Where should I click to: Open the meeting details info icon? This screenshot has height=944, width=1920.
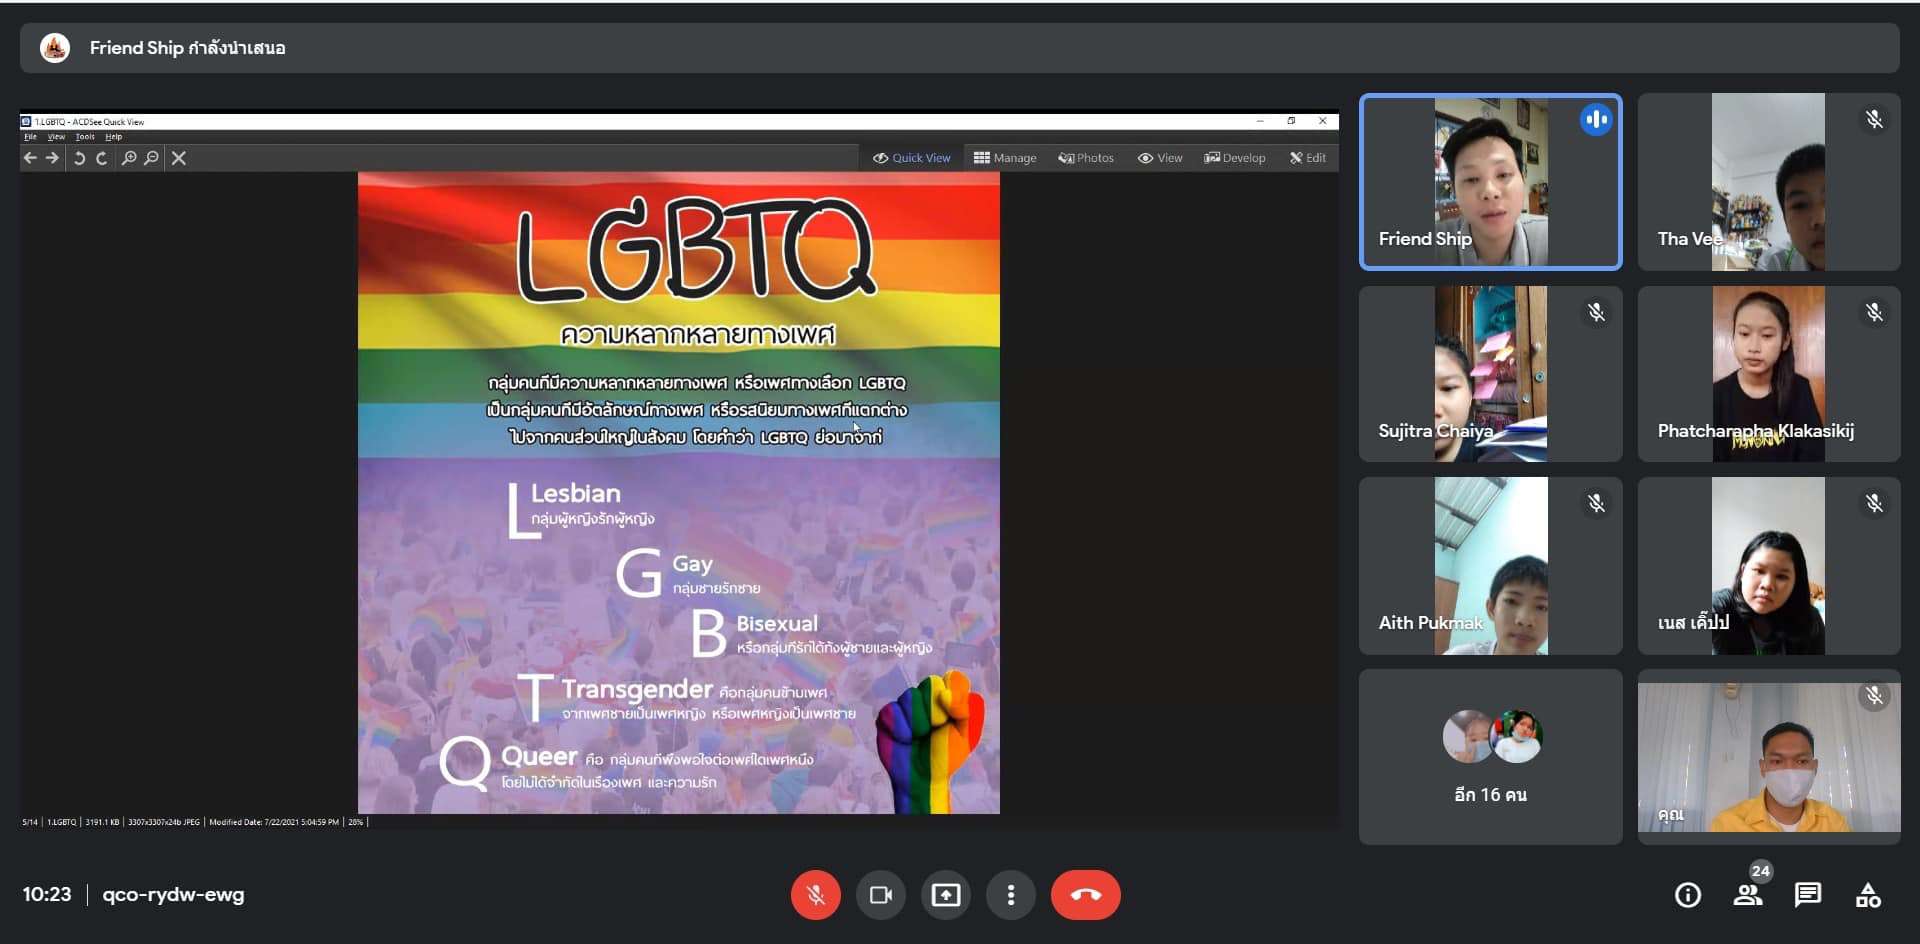1687,895
